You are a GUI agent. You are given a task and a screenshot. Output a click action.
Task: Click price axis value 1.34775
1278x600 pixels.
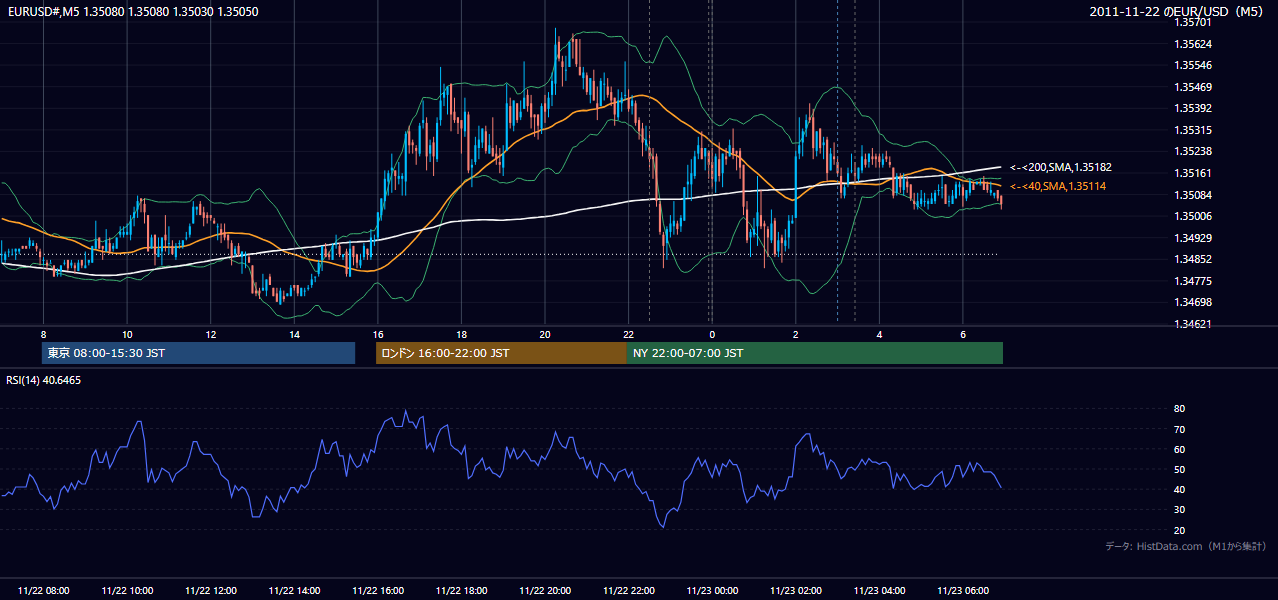1194,281
